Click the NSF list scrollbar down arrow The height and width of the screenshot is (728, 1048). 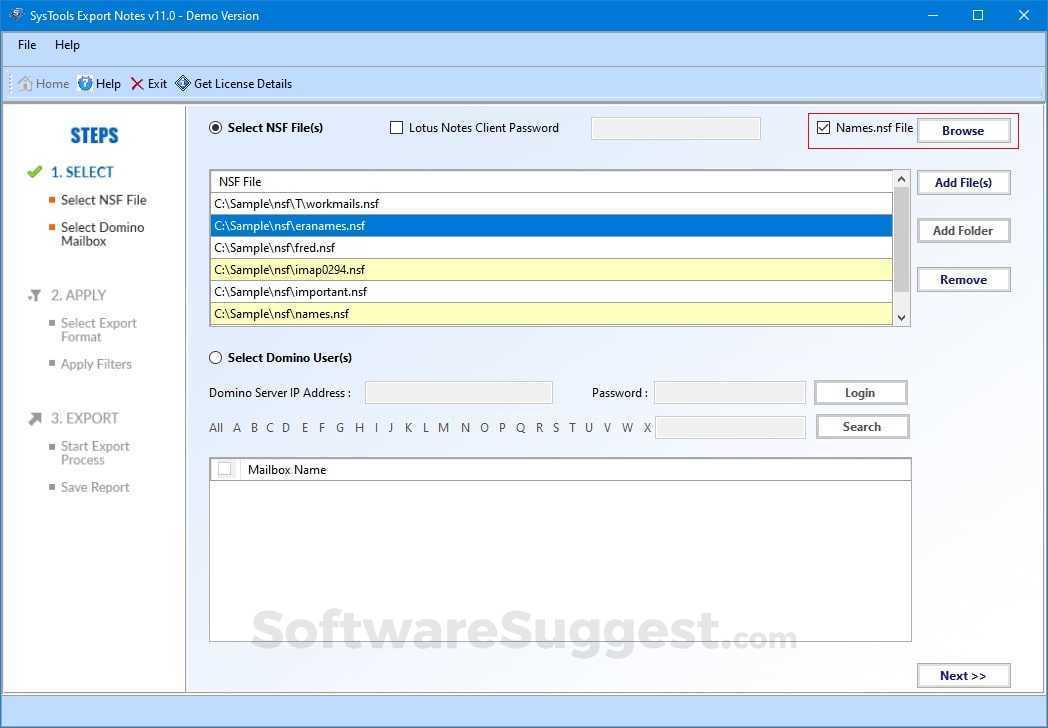pos(901,316)
